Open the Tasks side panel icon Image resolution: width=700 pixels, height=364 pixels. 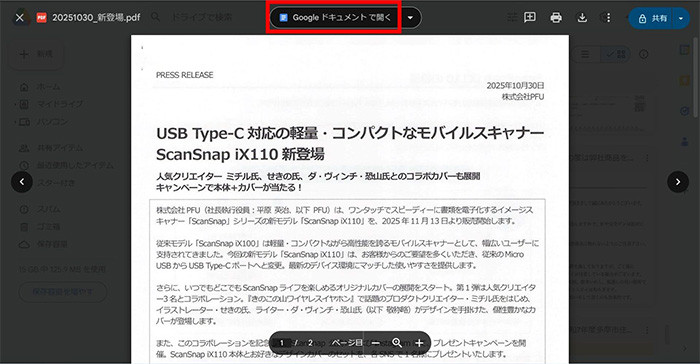(x=685, y=111)
